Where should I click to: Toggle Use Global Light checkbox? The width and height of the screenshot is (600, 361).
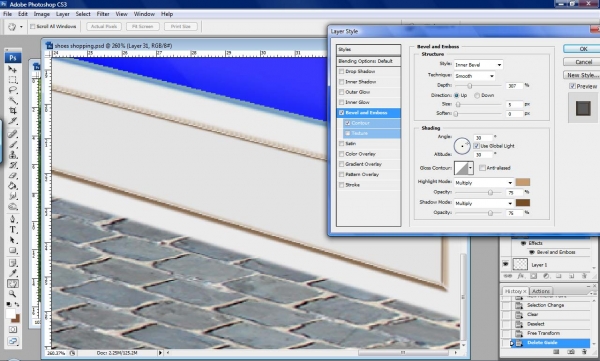(476, 146)
